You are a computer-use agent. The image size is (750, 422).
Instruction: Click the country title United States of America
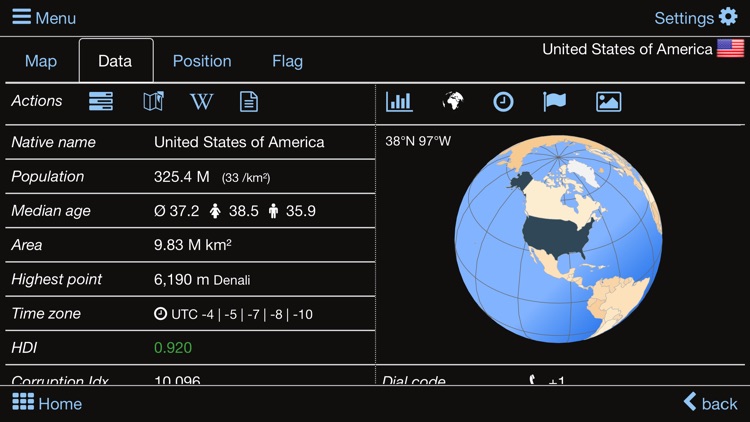[x=627, y=49]
